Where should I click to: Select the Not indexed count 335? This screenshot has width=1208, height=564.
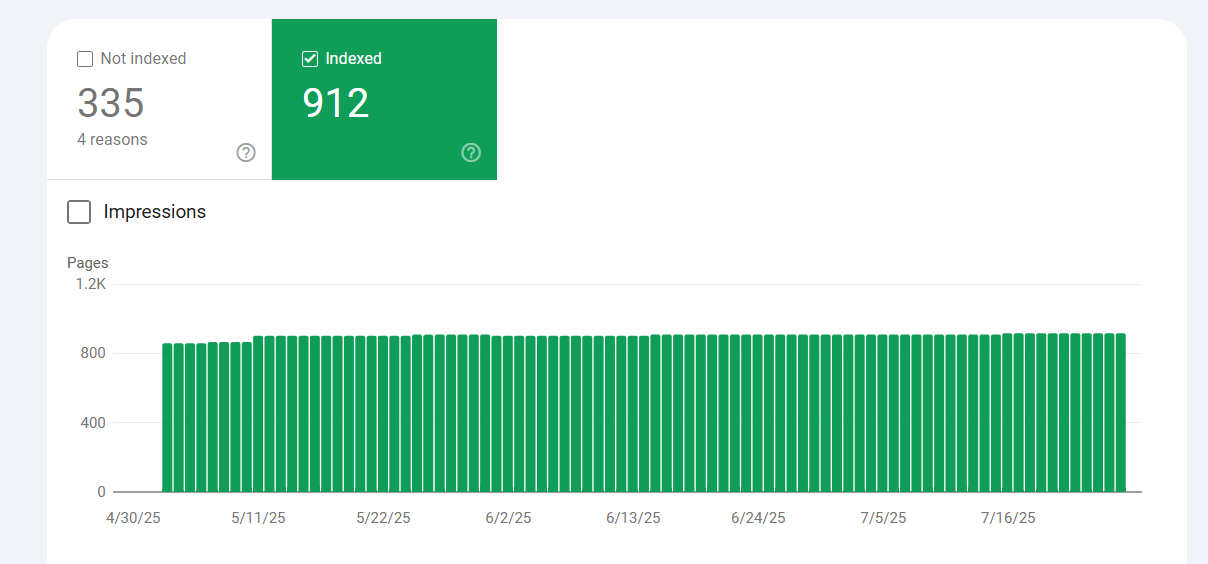click(111, 103)
